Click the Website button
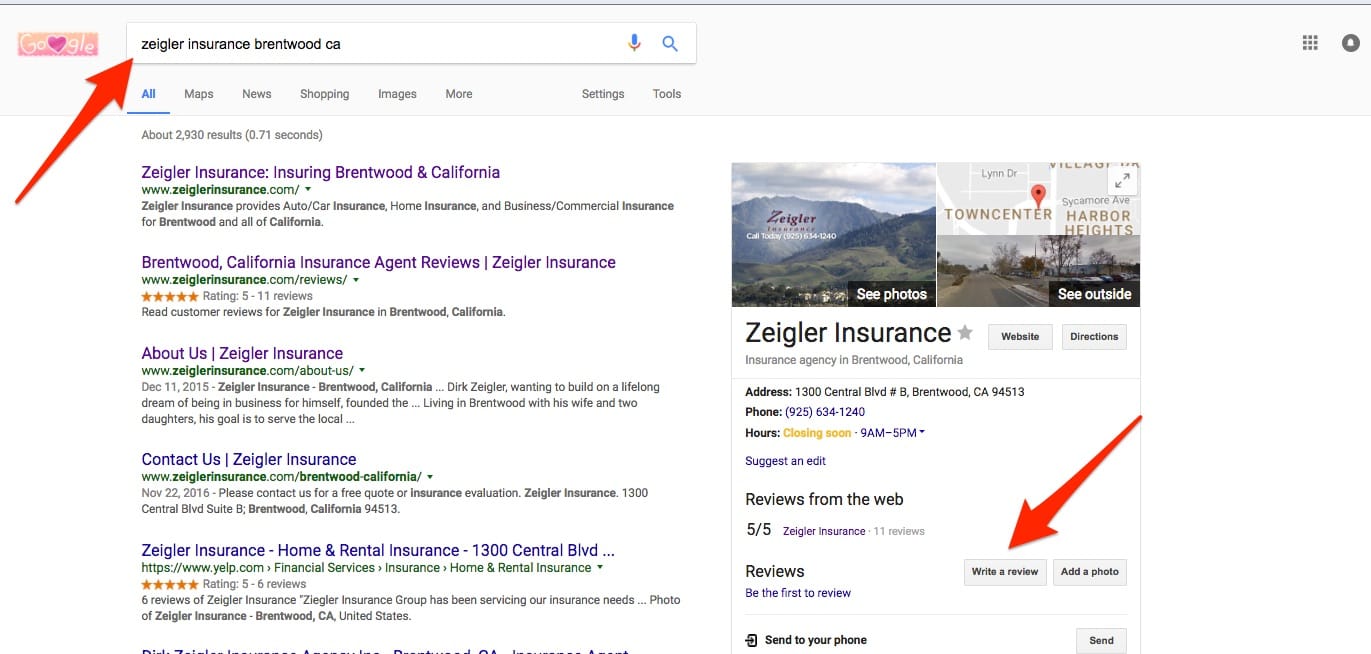This screenshot has width=1371, height=654. pos(1020,337)
